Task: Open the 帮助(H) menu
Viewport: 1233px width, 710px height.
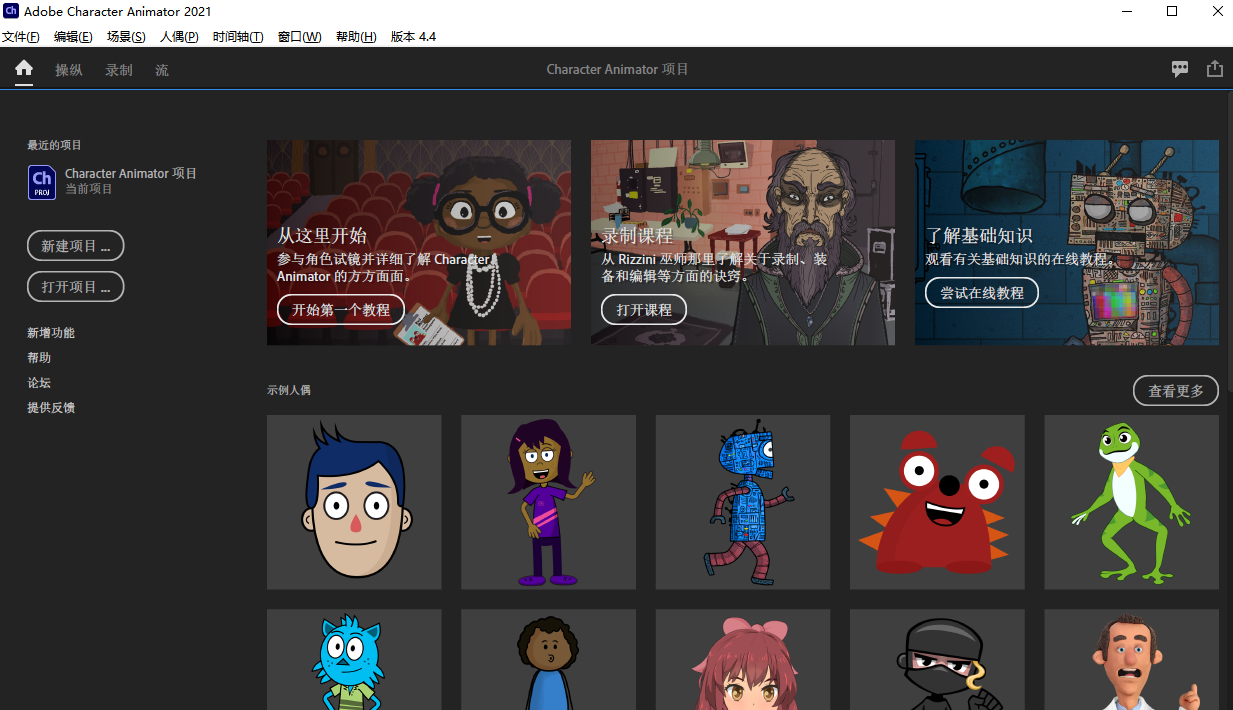Action: [x=356, y=37]
